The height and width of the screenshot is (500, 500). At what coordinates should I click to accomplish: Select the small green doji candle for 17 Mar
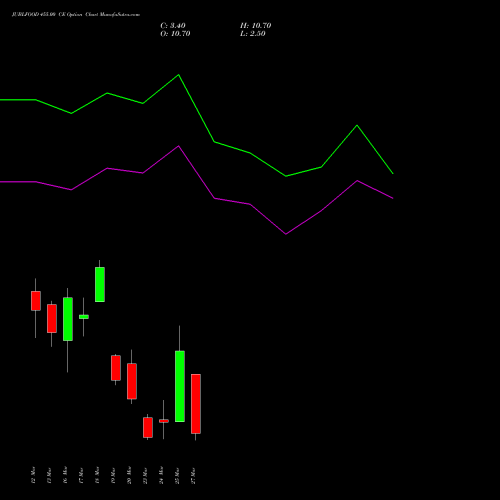[x=84, y=317]
